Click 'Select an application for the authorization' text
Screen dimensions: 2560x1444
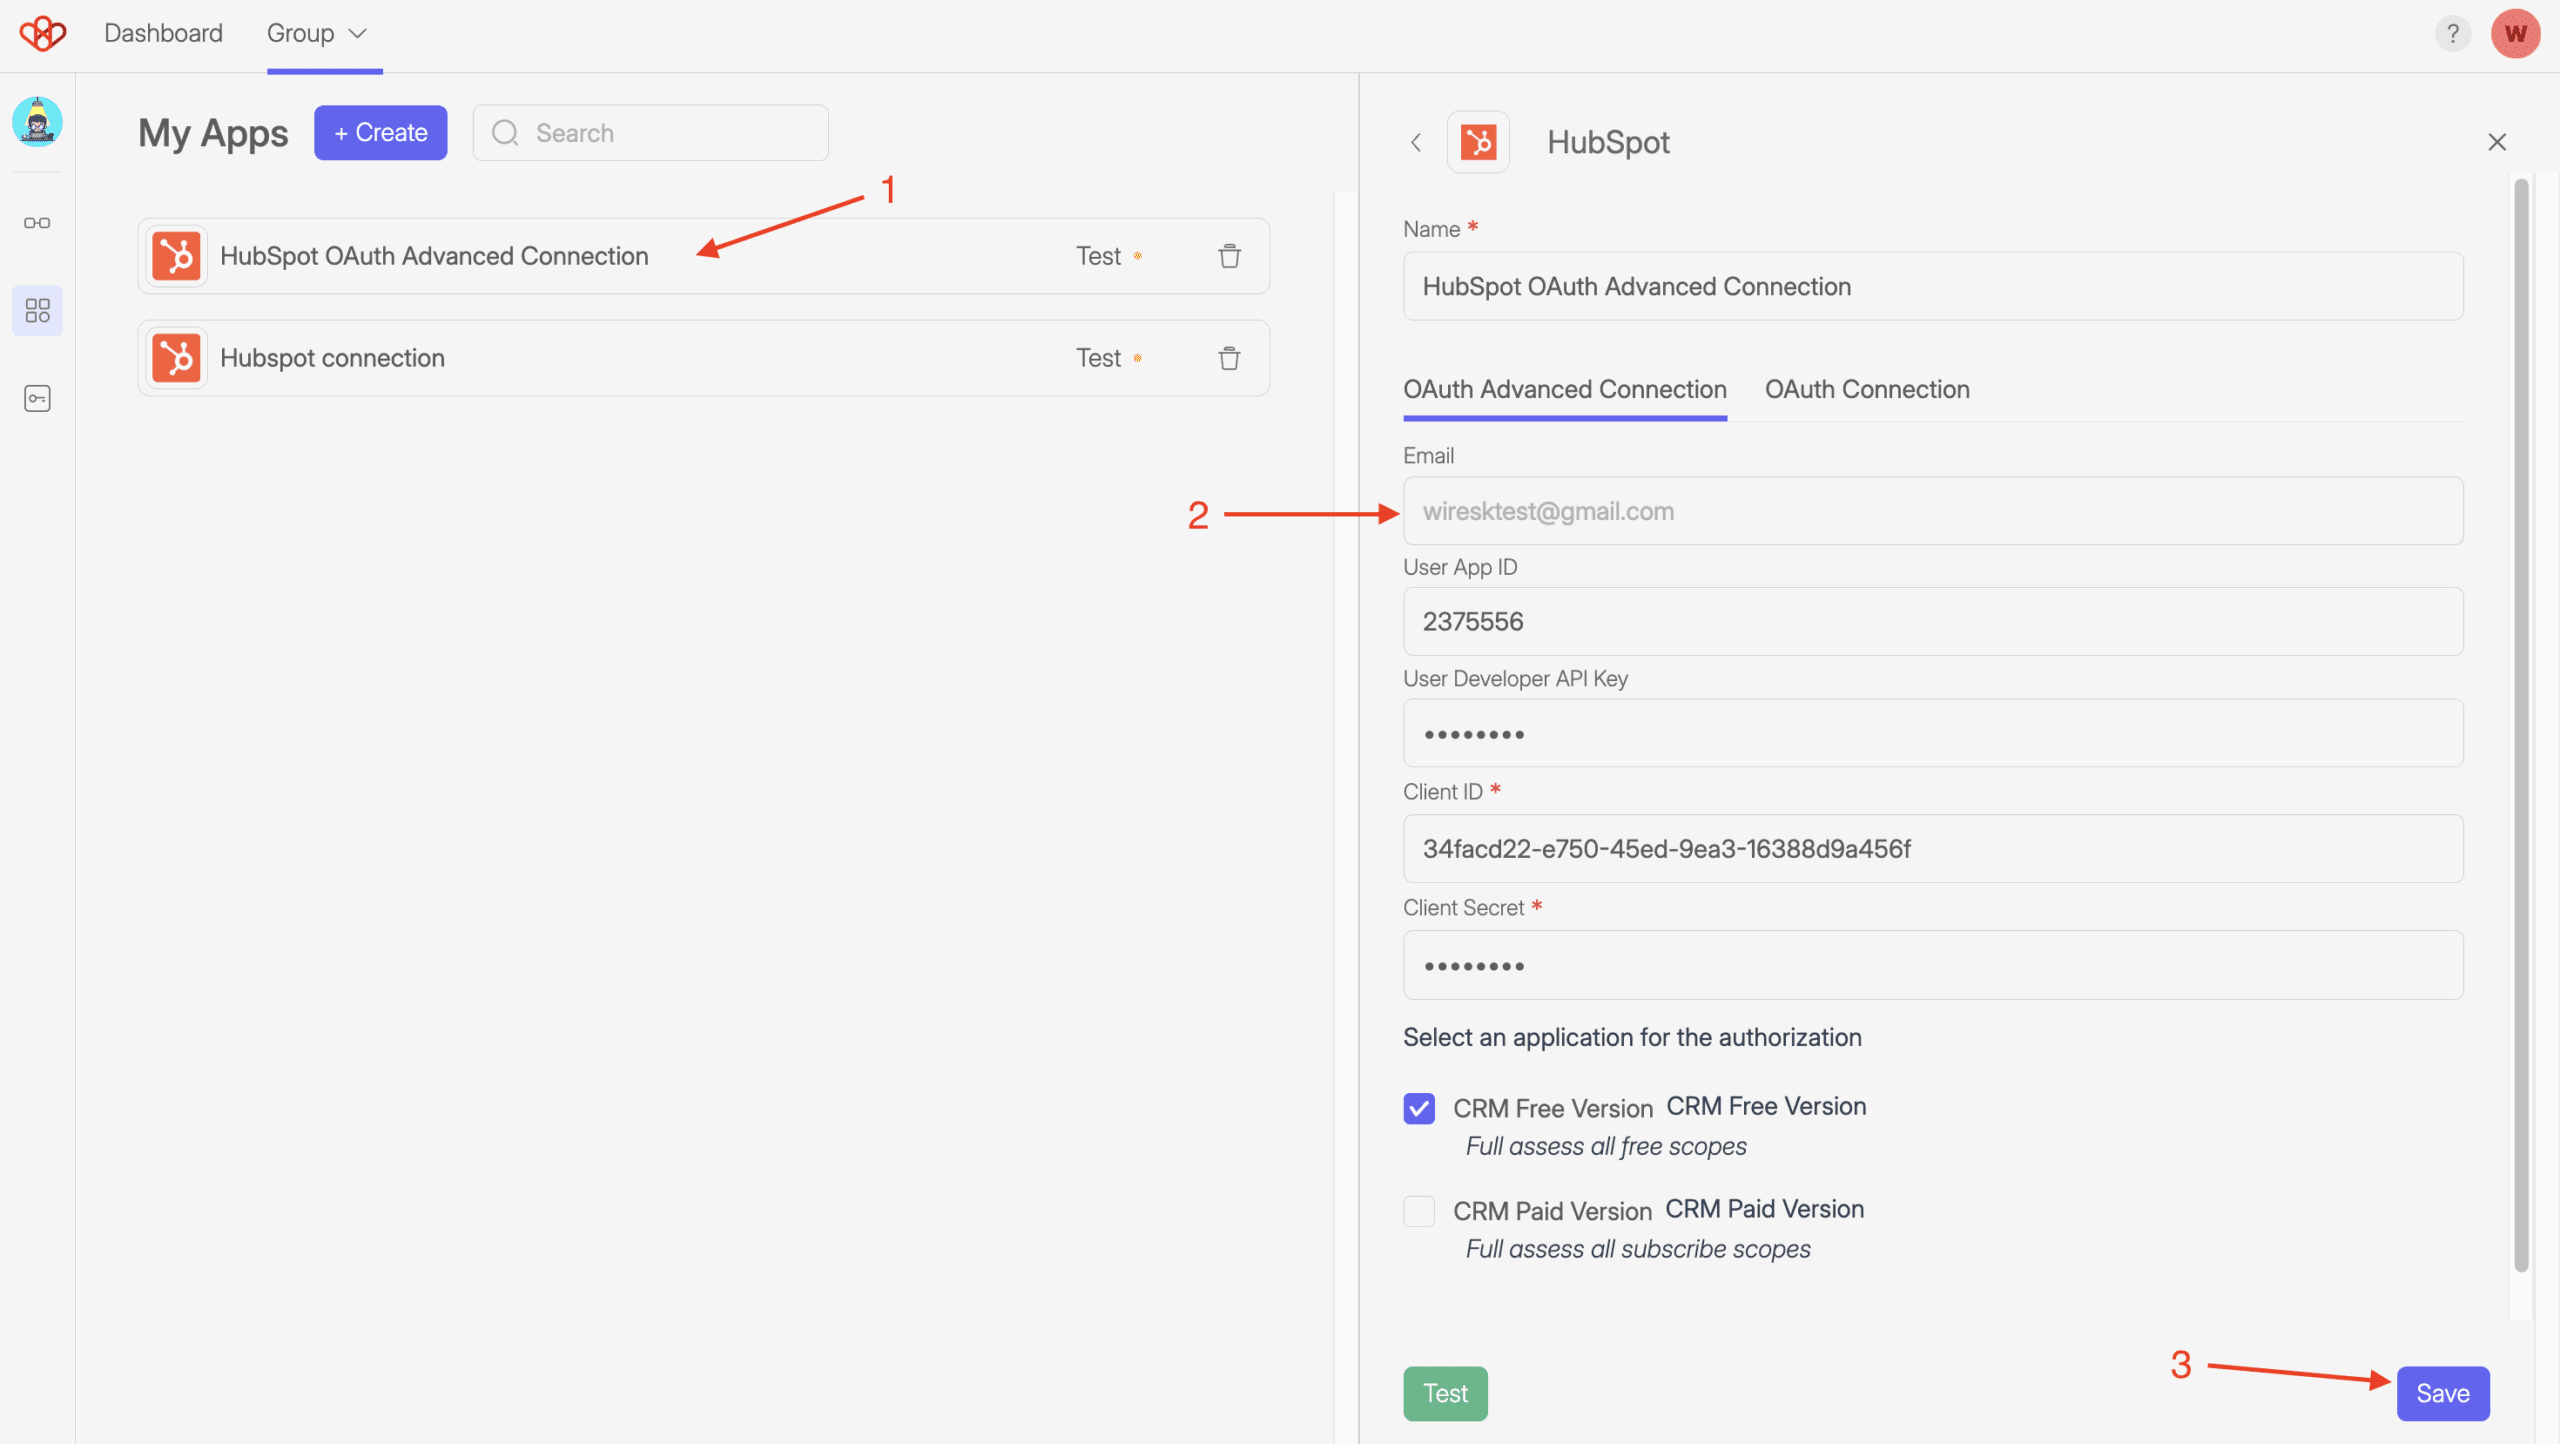pyautogui.click(x=1632, y=1037)
